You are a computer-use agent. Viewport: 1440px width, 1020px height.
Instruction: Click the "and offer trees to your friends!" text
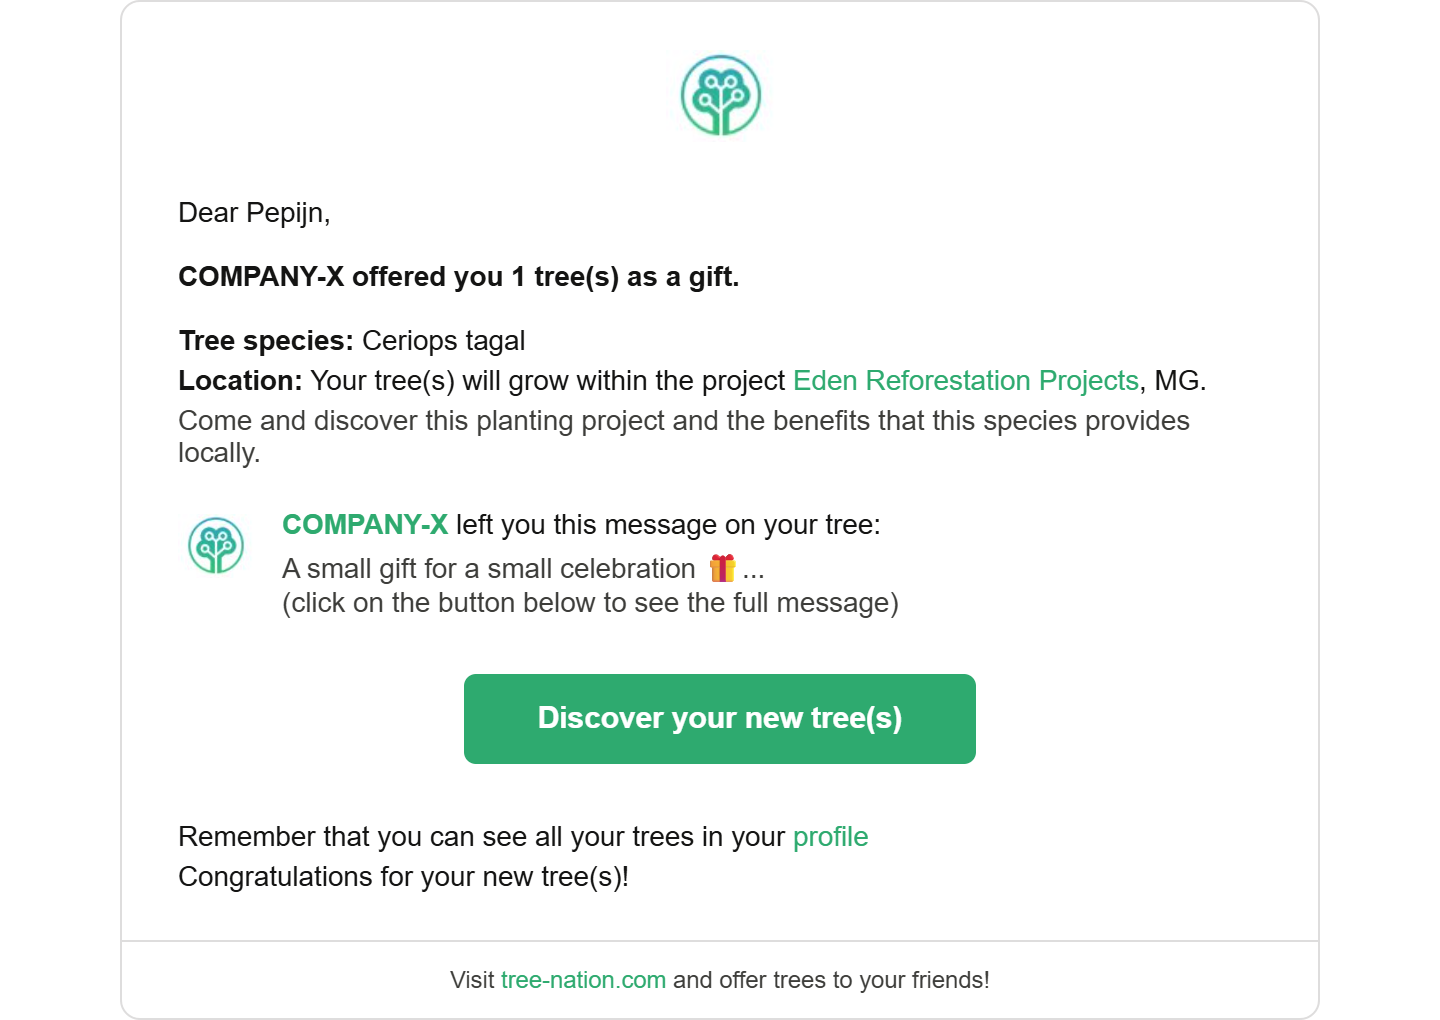pyautogui.click(x=831, y=980)
